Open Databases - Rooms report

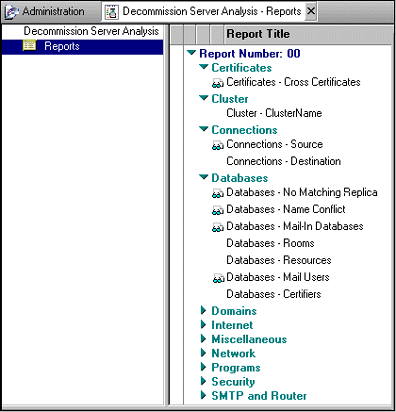pos(270,243)
